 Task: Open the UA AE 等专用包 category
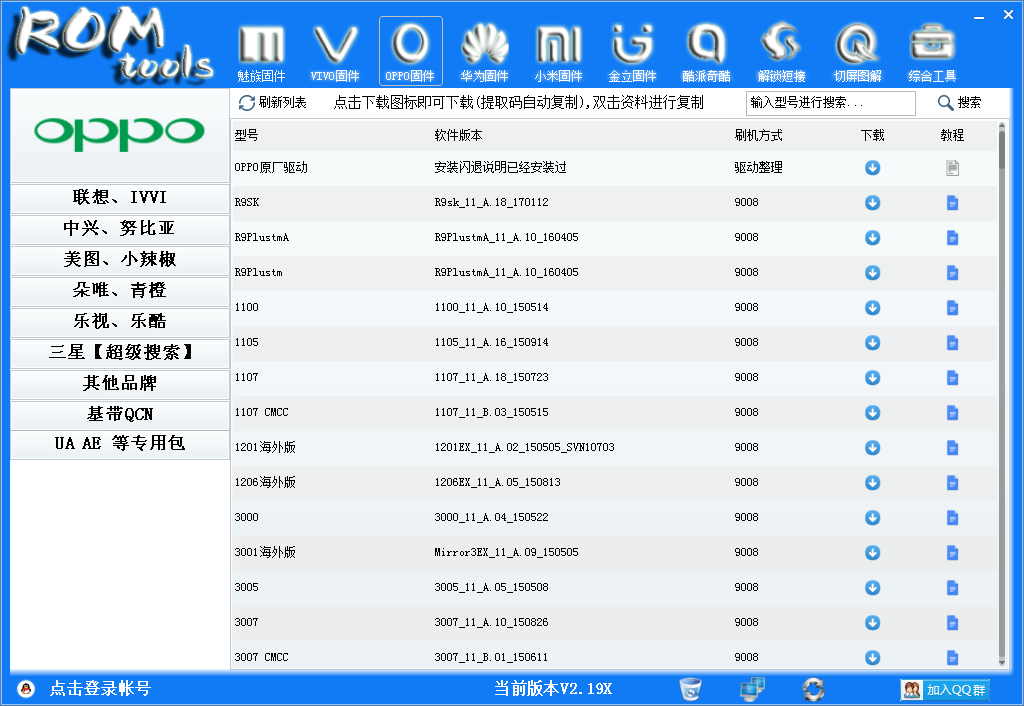pyautogui.click(x=120, y=443)
